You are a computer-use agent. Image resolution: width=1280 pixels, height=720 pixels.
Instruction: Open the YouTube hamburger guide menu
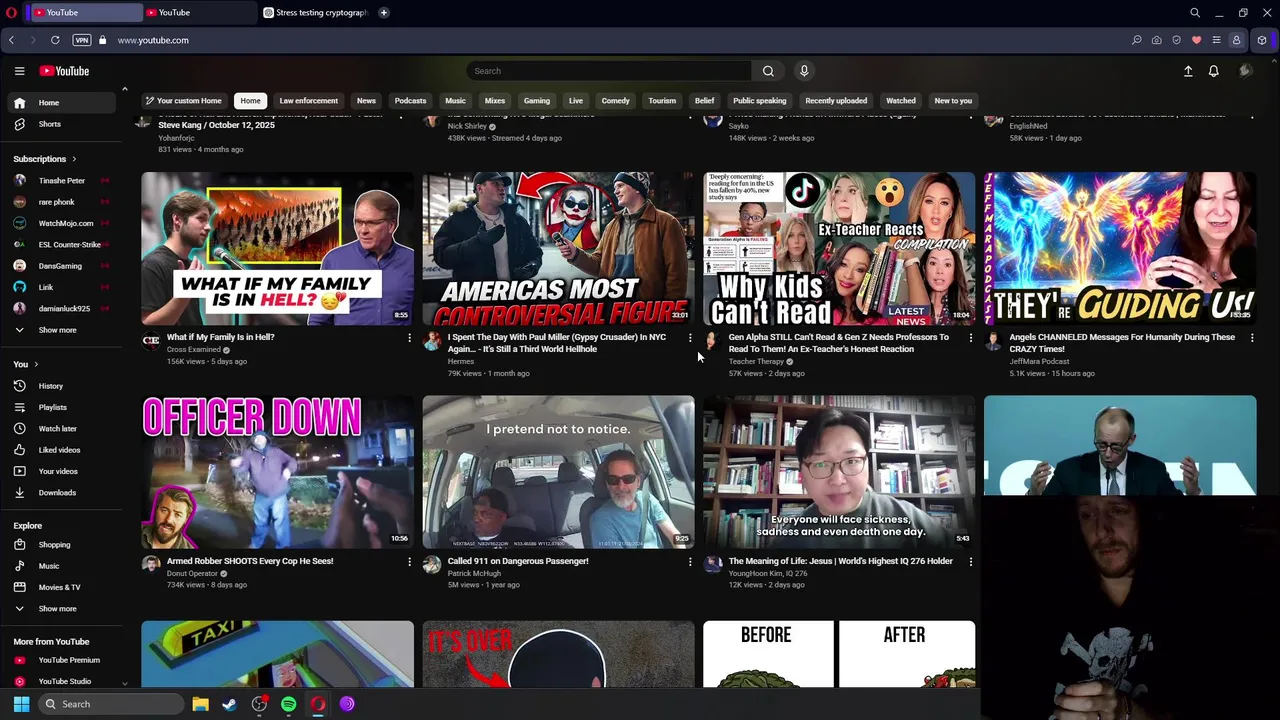pyautogui.click(x=19, y=71)
